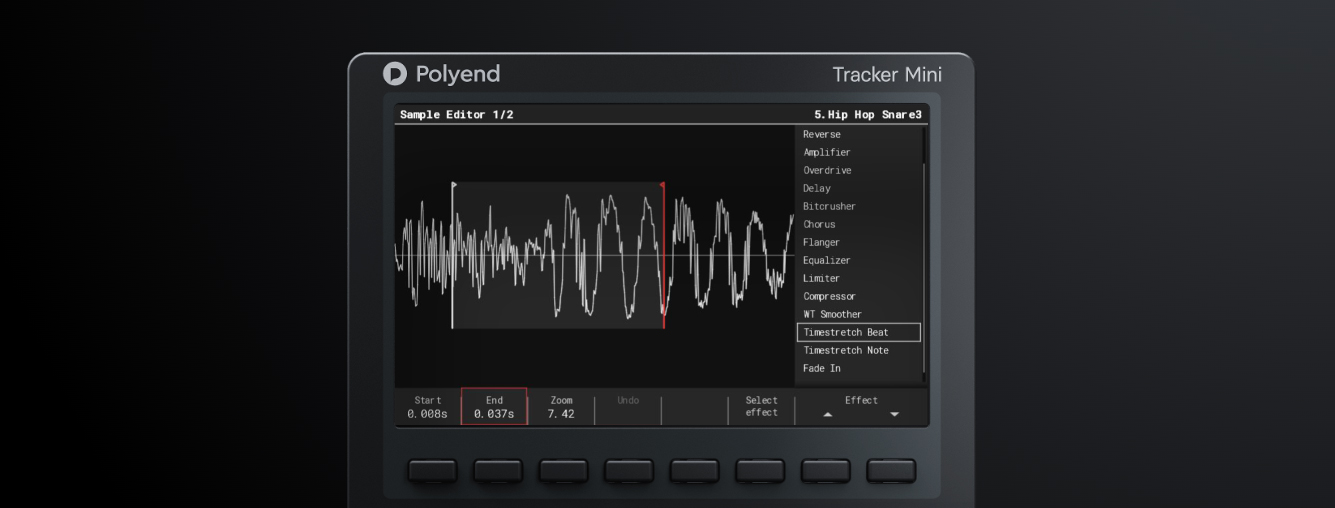Select the Timestretch Note effect
The image size is (1335, 508).
click(846, 350)
